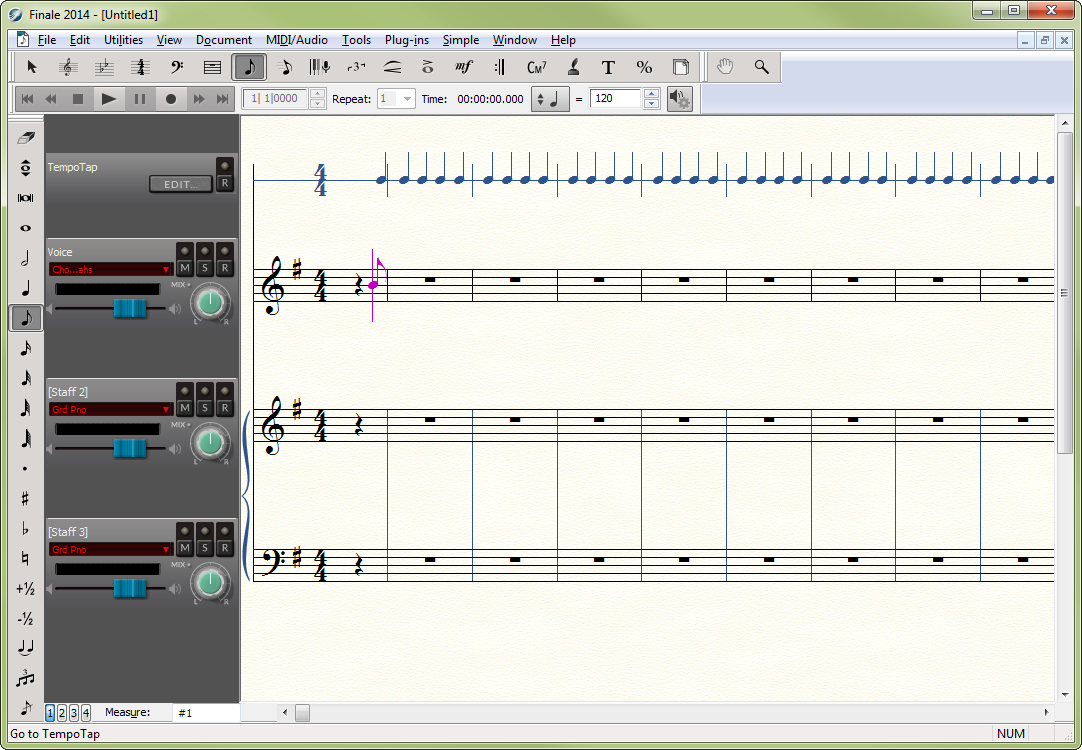
Task: Open the Utilities menu
Action: coord(124,40)
